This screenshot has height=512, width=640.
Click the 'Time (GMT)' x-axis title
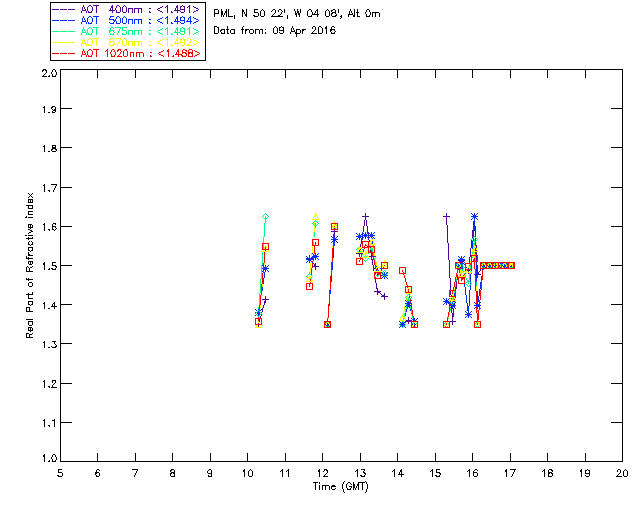[x=341, y=486]
